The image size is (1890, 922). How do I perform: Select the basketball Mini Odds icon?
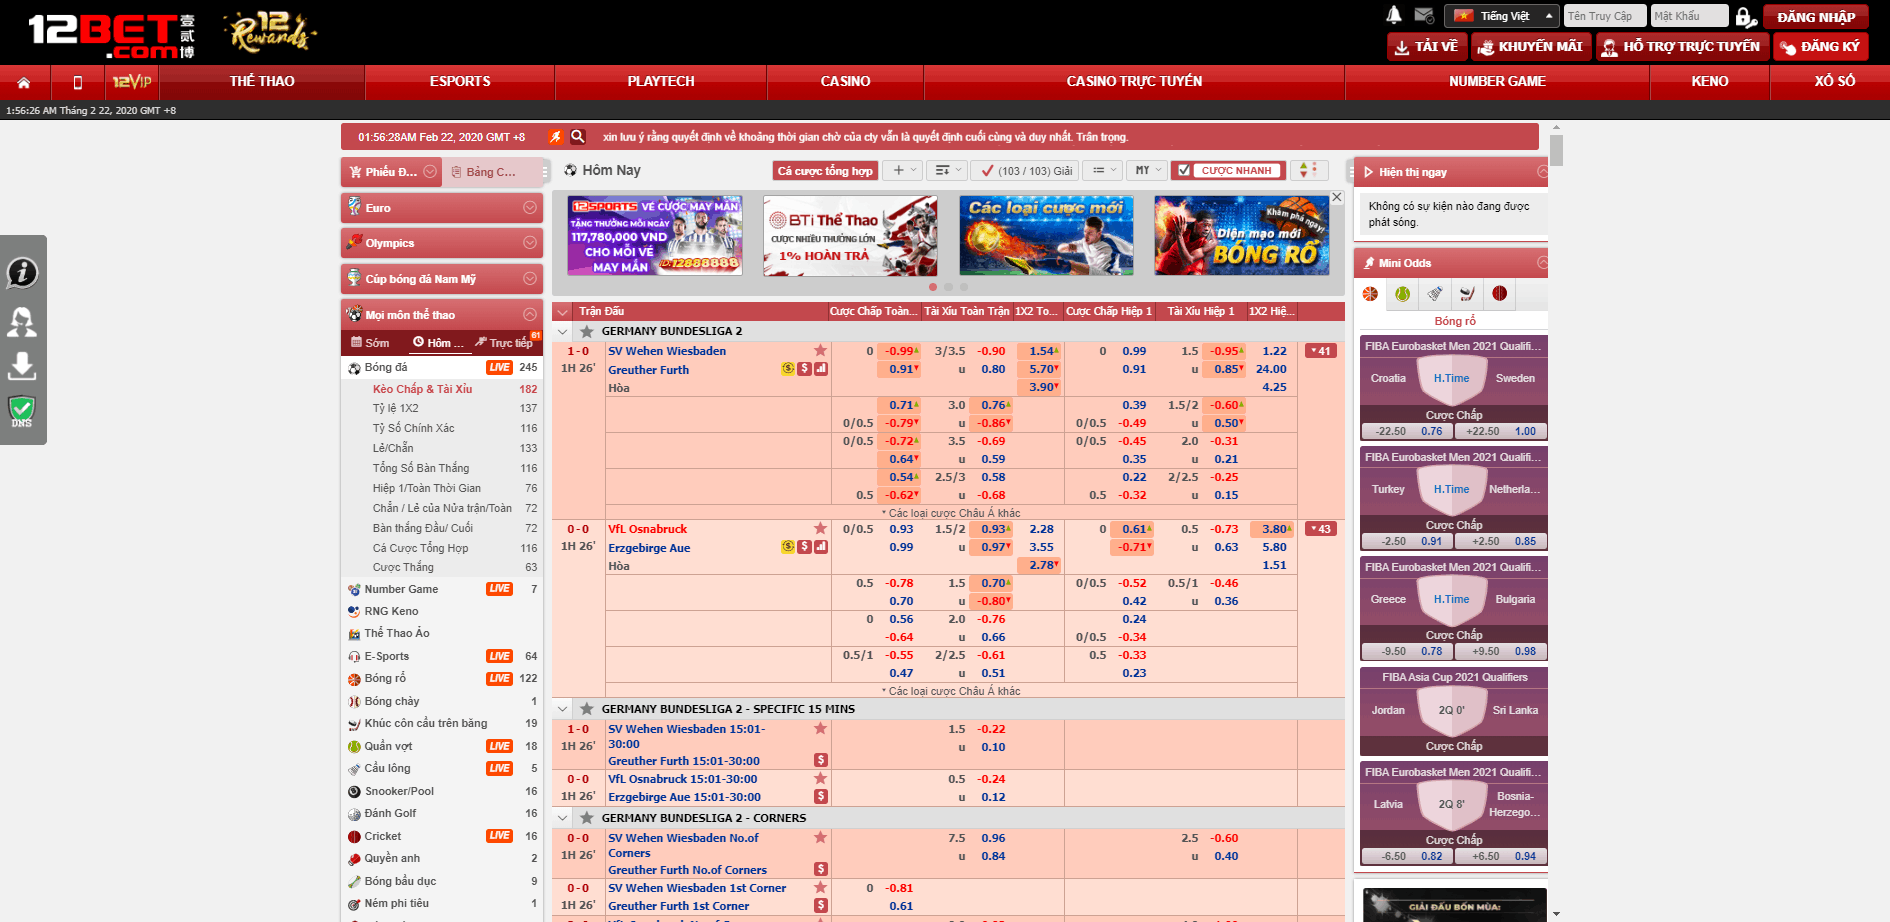(x=1370, y=294)
